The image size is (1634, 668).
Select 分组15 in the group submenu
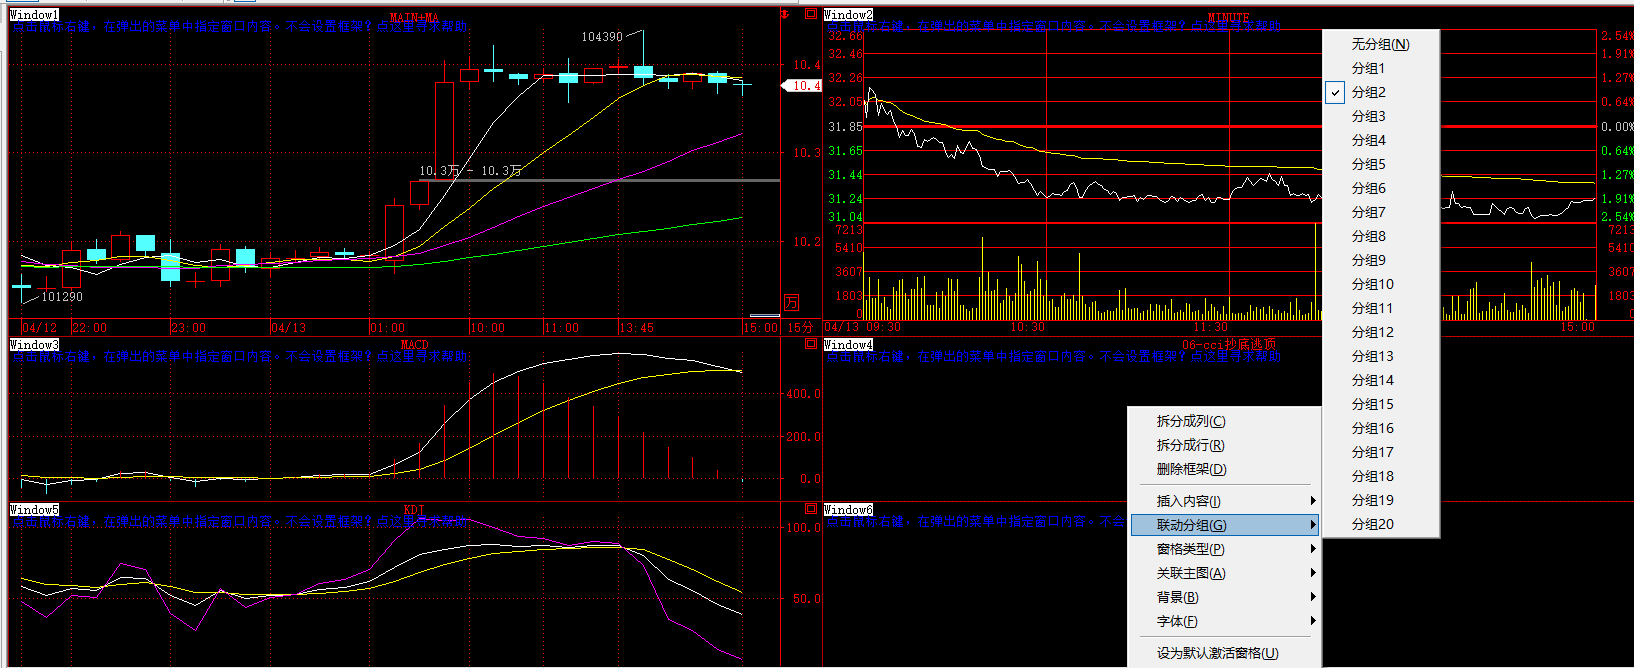(1381, 404)
